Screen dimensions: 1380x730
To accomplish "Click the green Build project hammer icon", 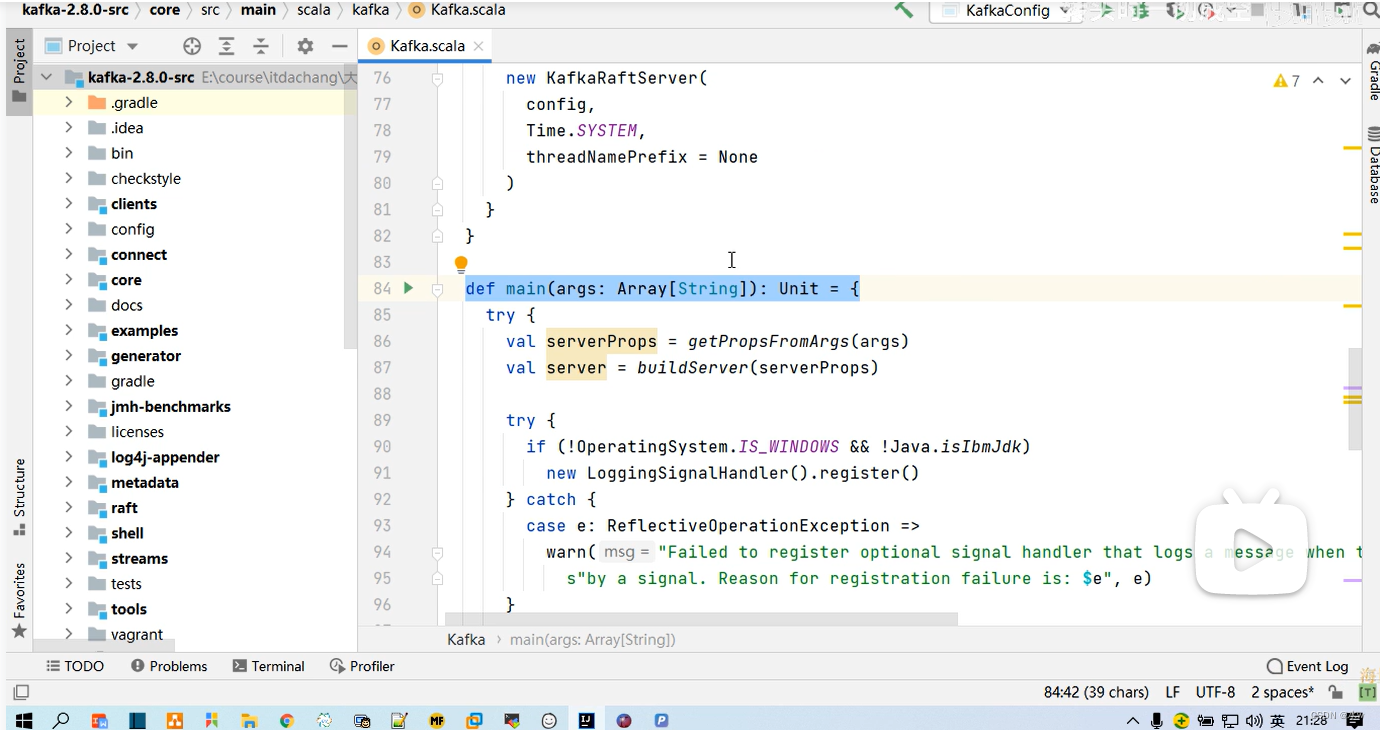I will pyautogui.click(x=904, y=10).
